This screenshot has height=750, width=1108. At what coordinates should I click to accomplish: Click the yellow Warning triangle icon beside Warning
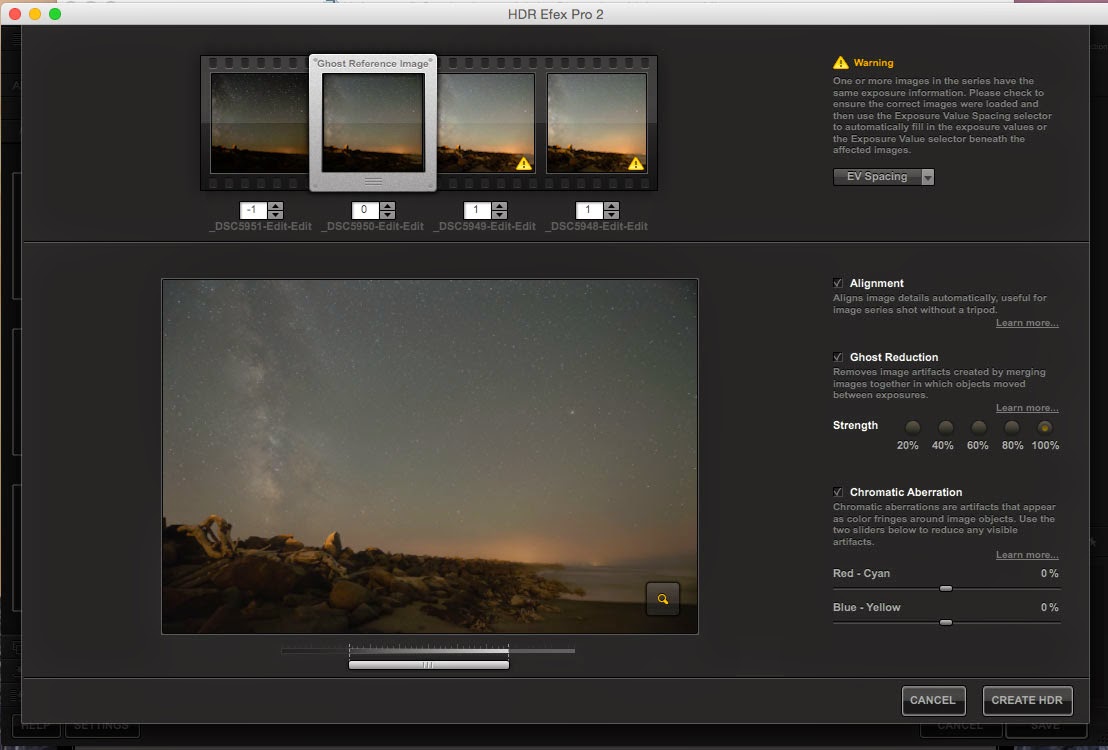pyautogui.click(x=840, y=62)
